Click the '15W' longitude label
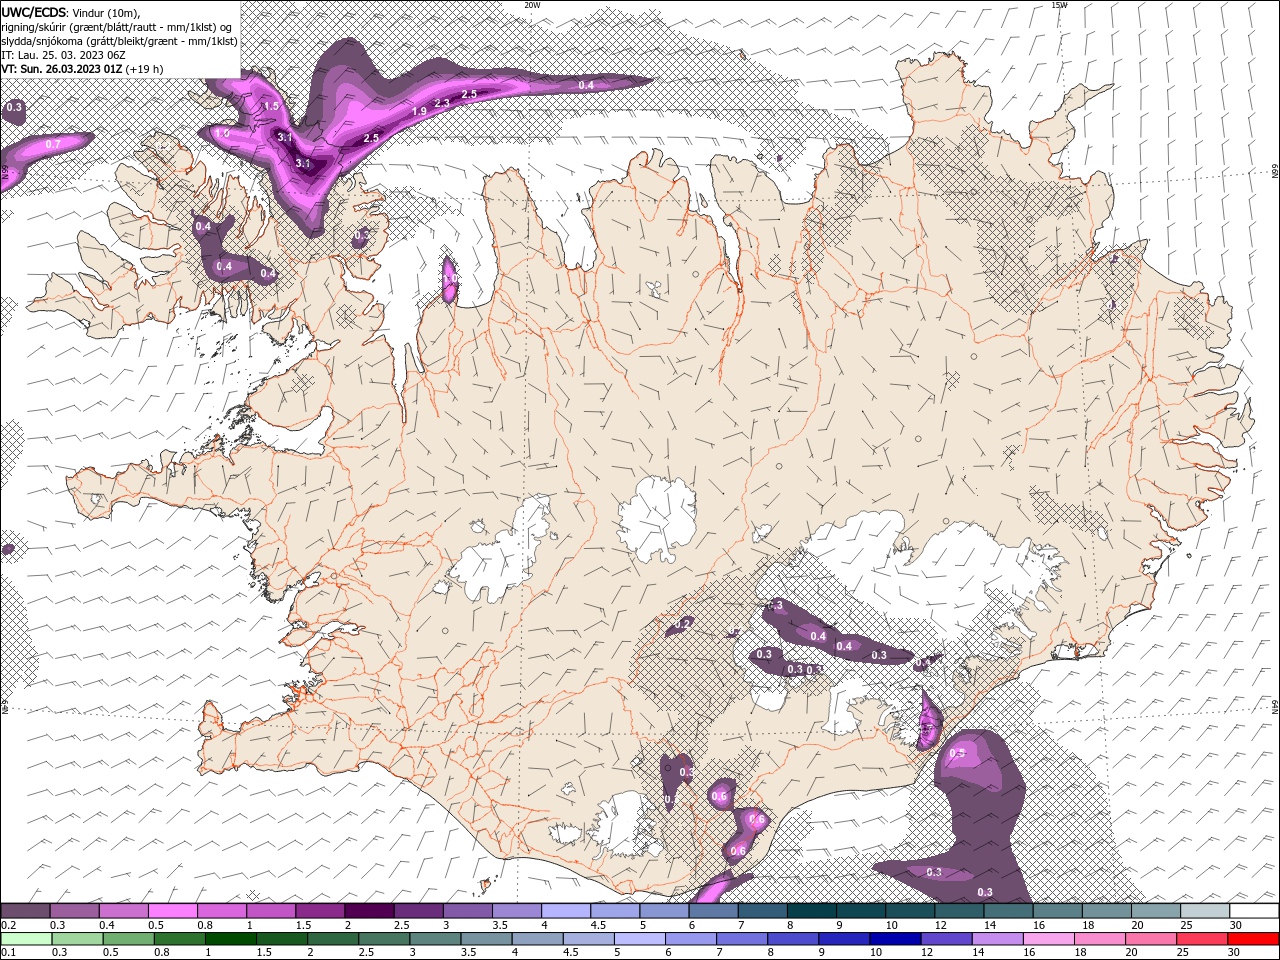This screenshot has height=960, width=1280. click(1059, 5)
